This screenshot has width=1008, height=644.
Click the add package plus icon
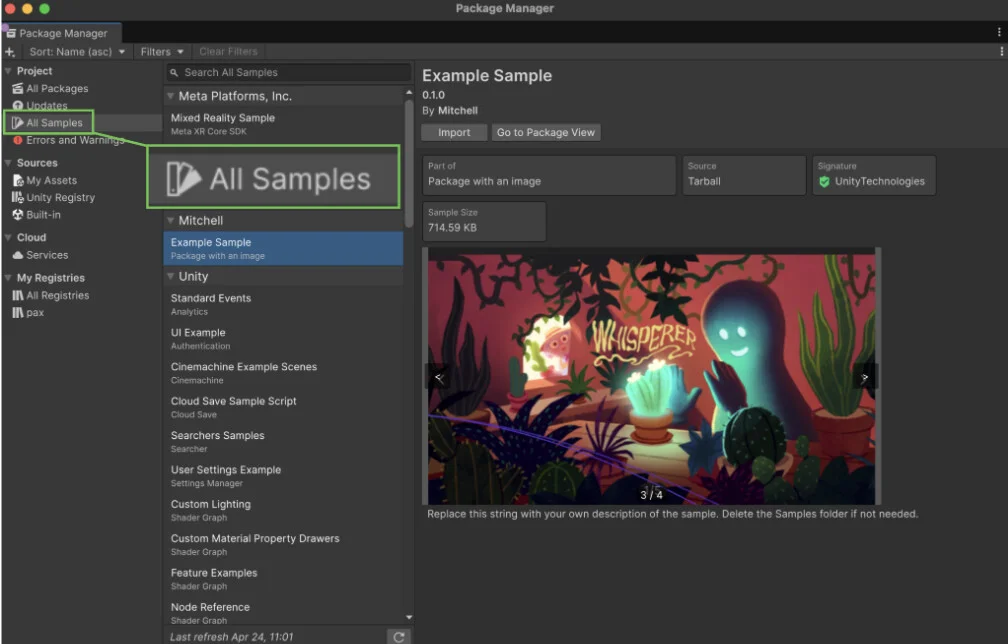pyautogui.click(x=10, y=51)
